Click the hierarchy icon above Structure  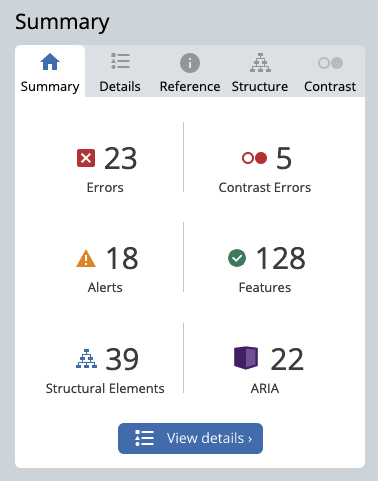tap(260, 62)
